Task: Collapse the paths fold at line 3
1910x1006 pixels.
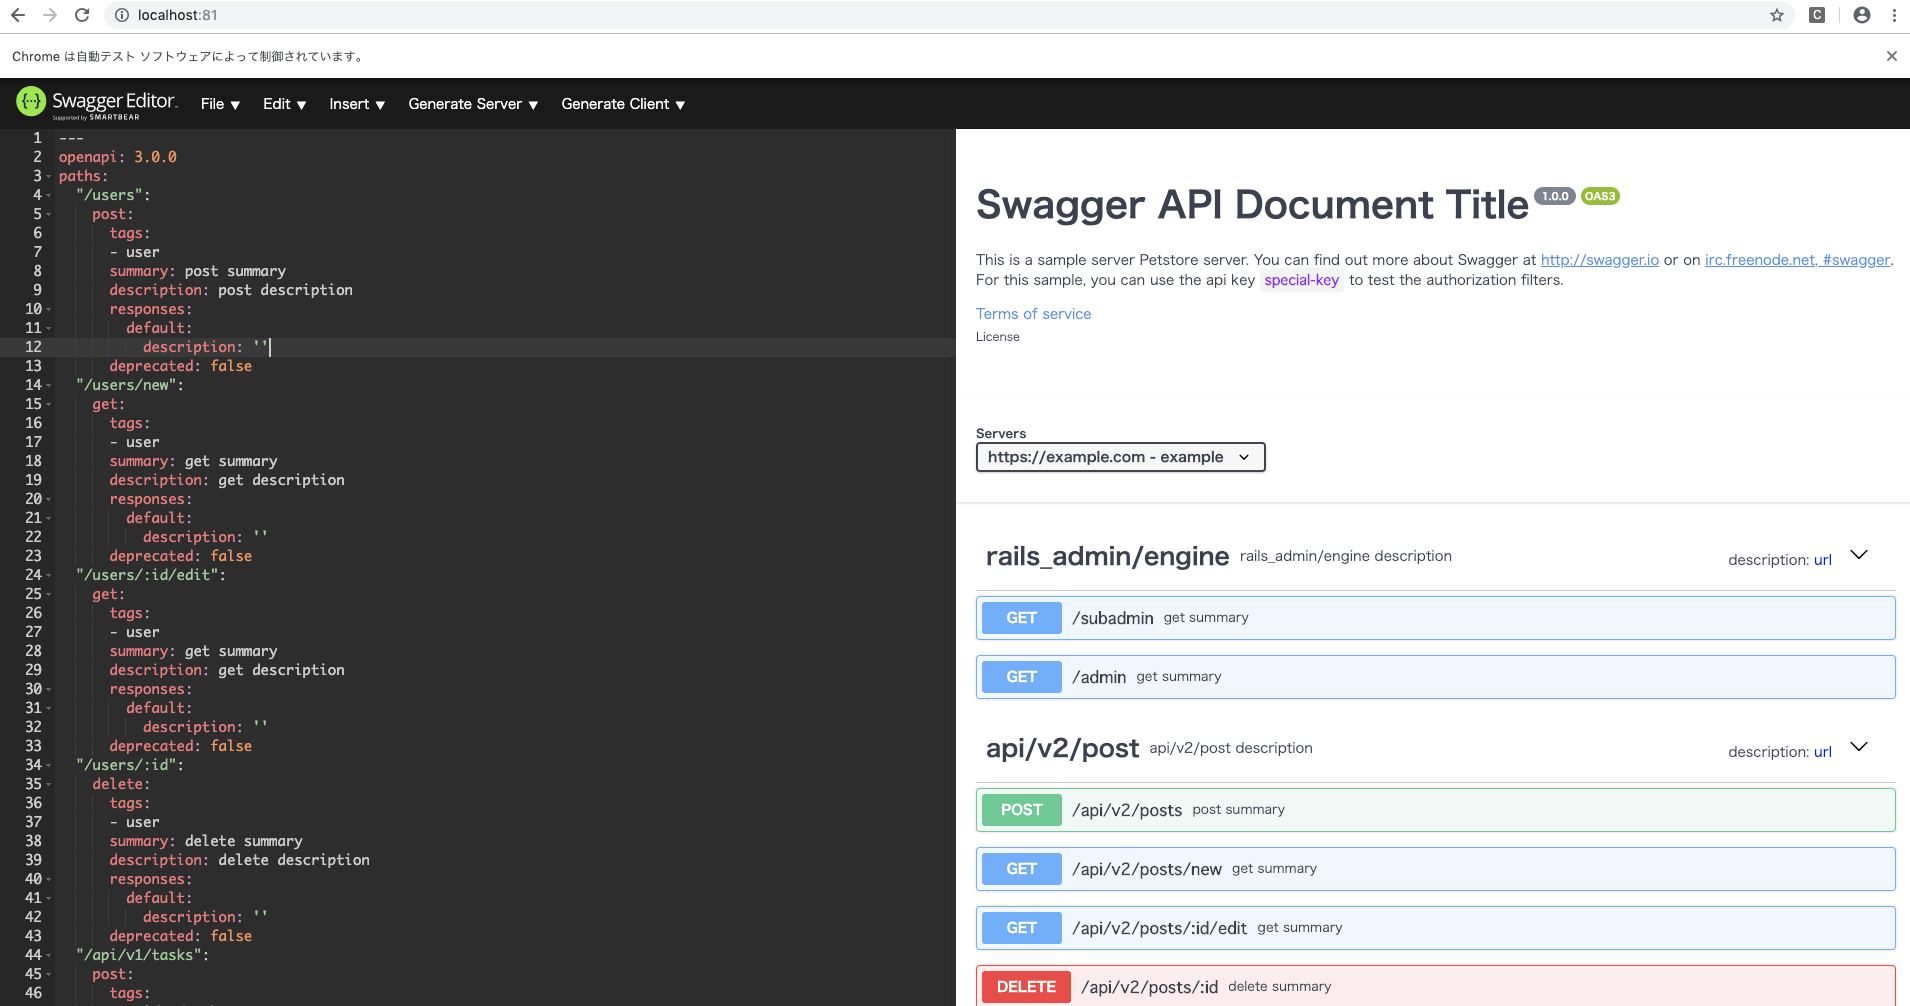Action: click(48, 176)
